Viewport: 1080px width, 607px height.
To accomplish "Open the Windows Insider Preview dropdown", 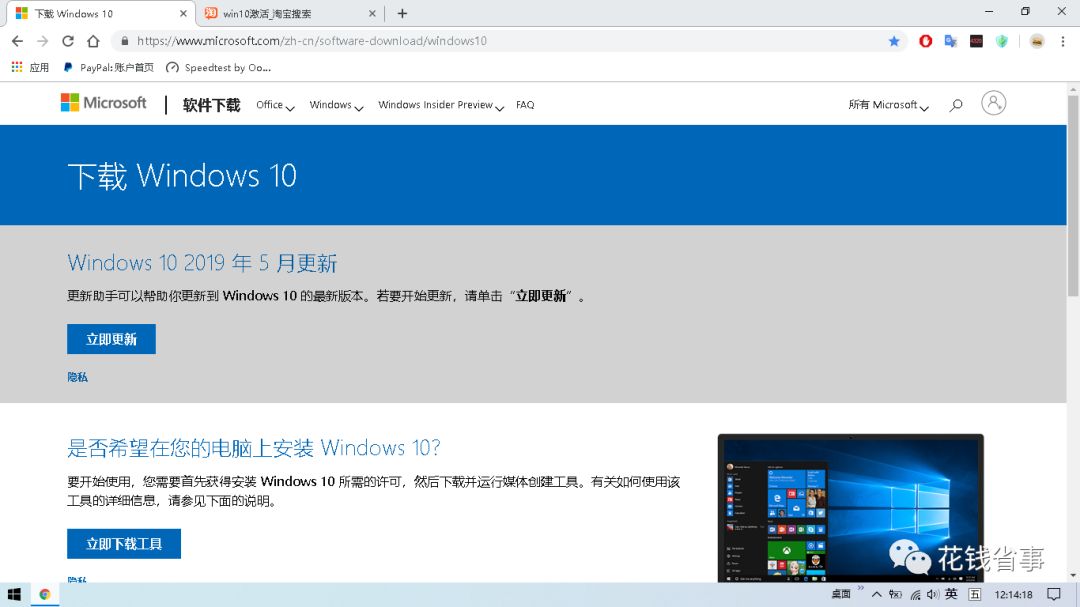I will point(438,103).
